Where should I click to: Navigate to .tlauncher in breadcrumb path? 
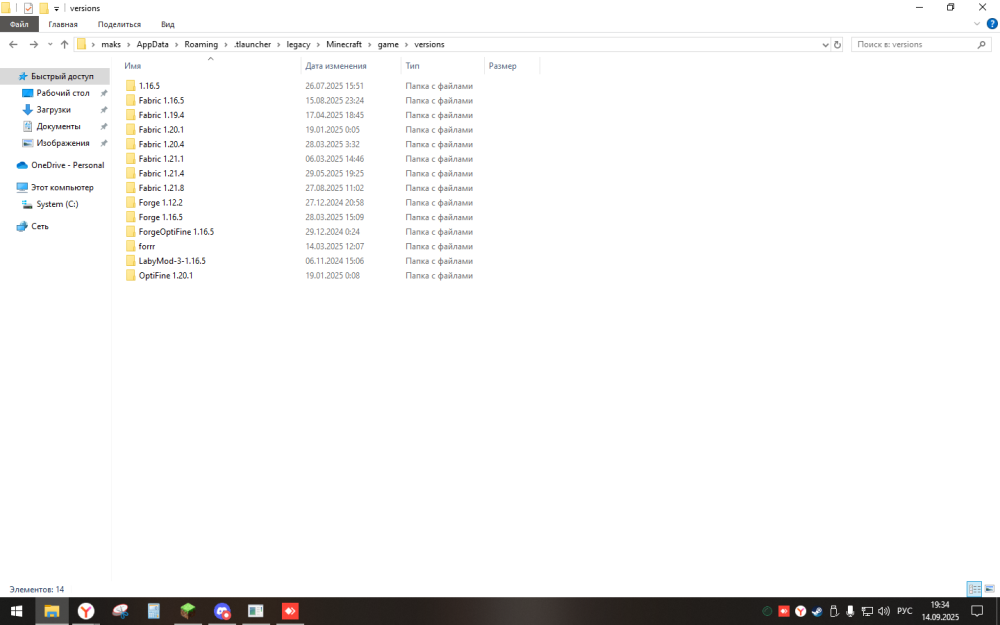[252, 45]
